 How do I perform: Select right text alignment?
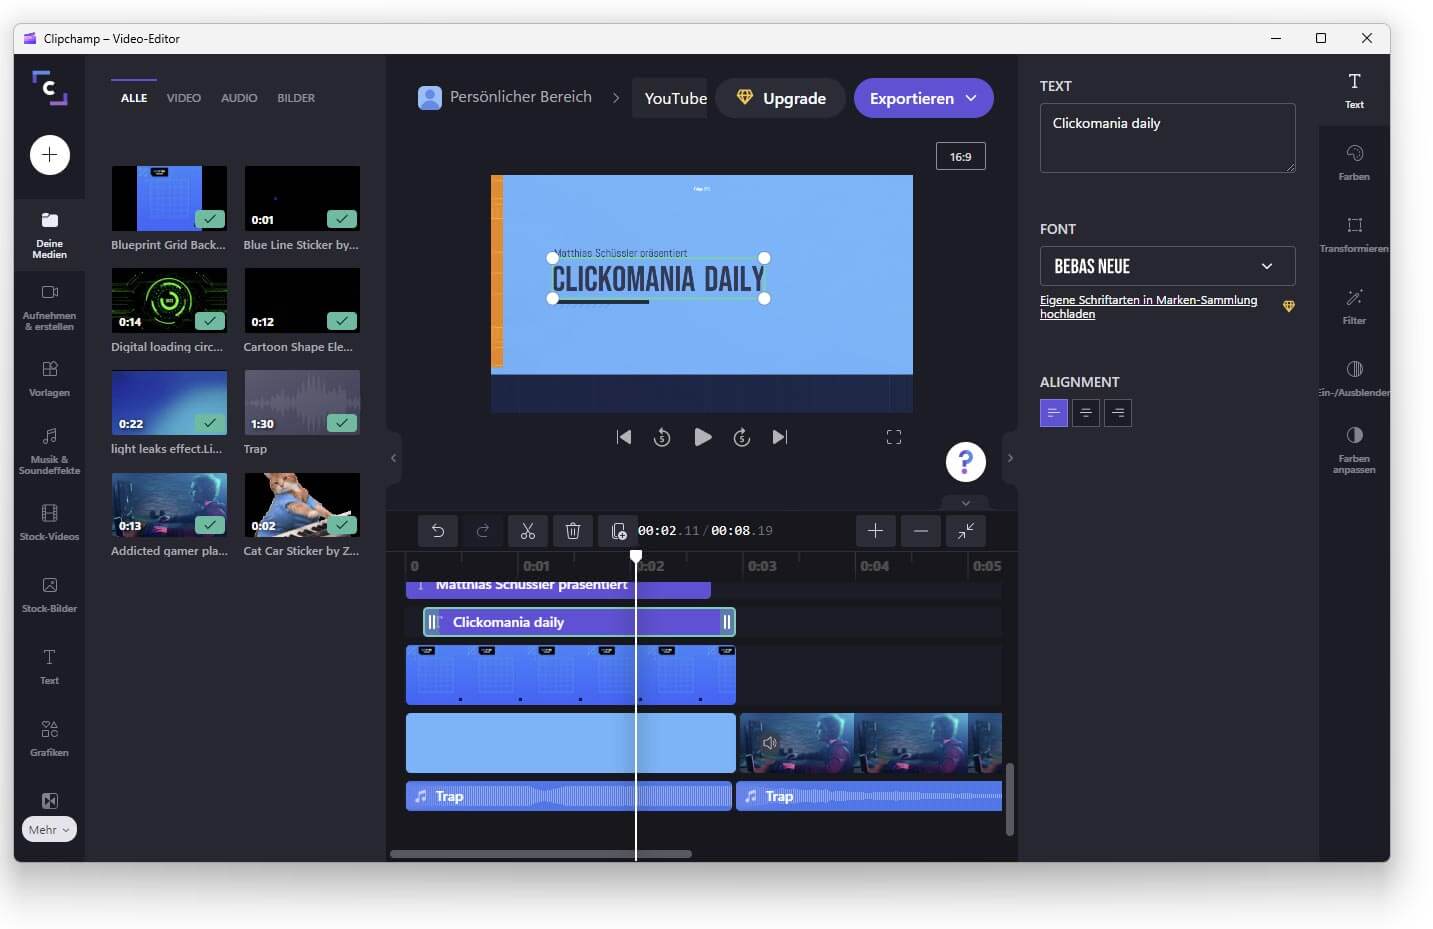point(1118,413)
